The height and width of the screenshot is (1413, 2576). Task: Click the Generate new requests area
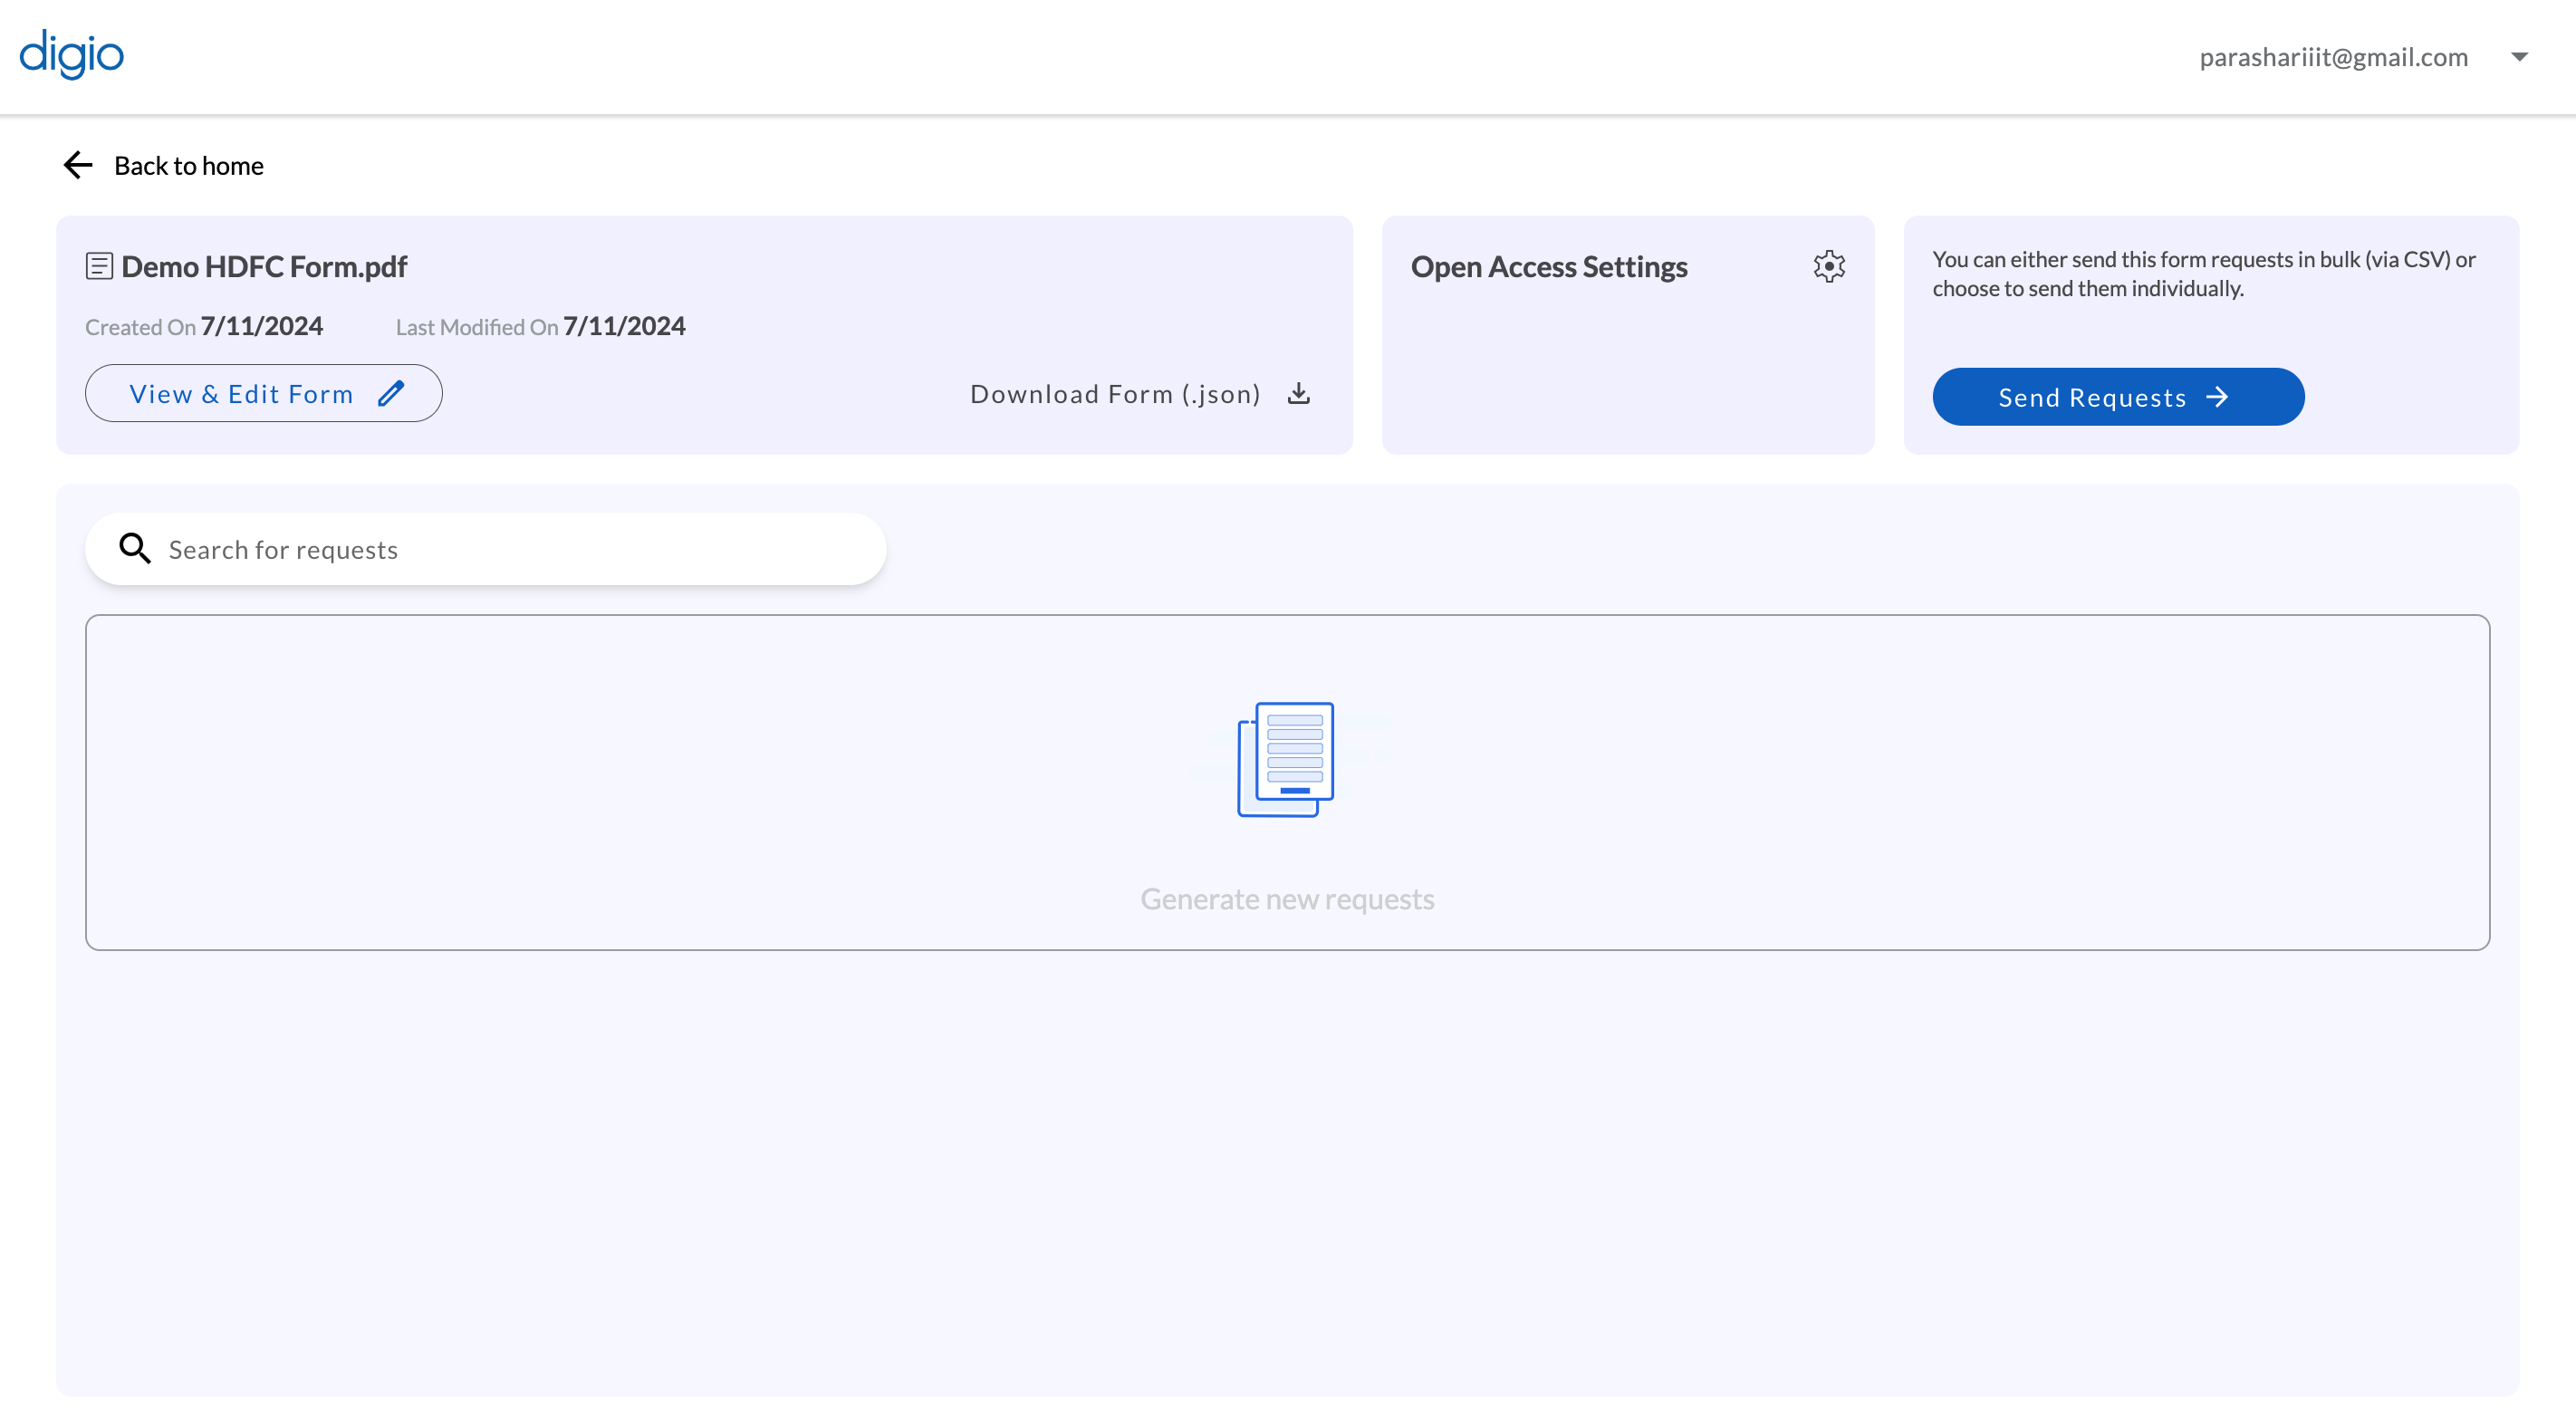pos(1287,898)
